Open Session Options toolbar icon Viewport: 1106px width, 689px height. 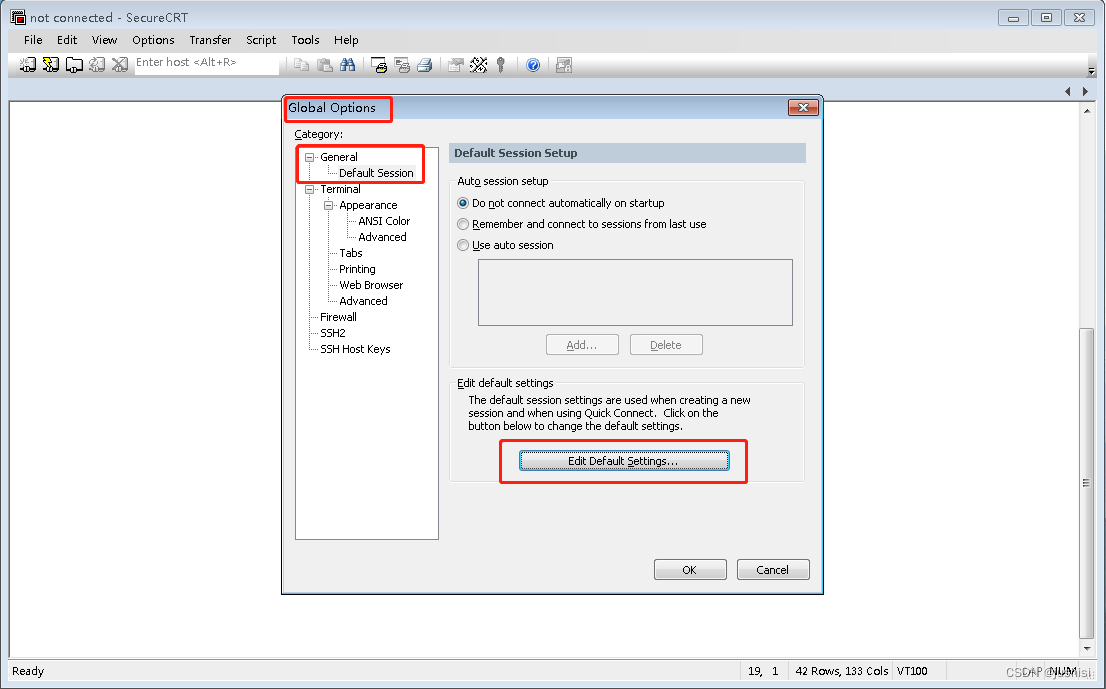(456, 65)
